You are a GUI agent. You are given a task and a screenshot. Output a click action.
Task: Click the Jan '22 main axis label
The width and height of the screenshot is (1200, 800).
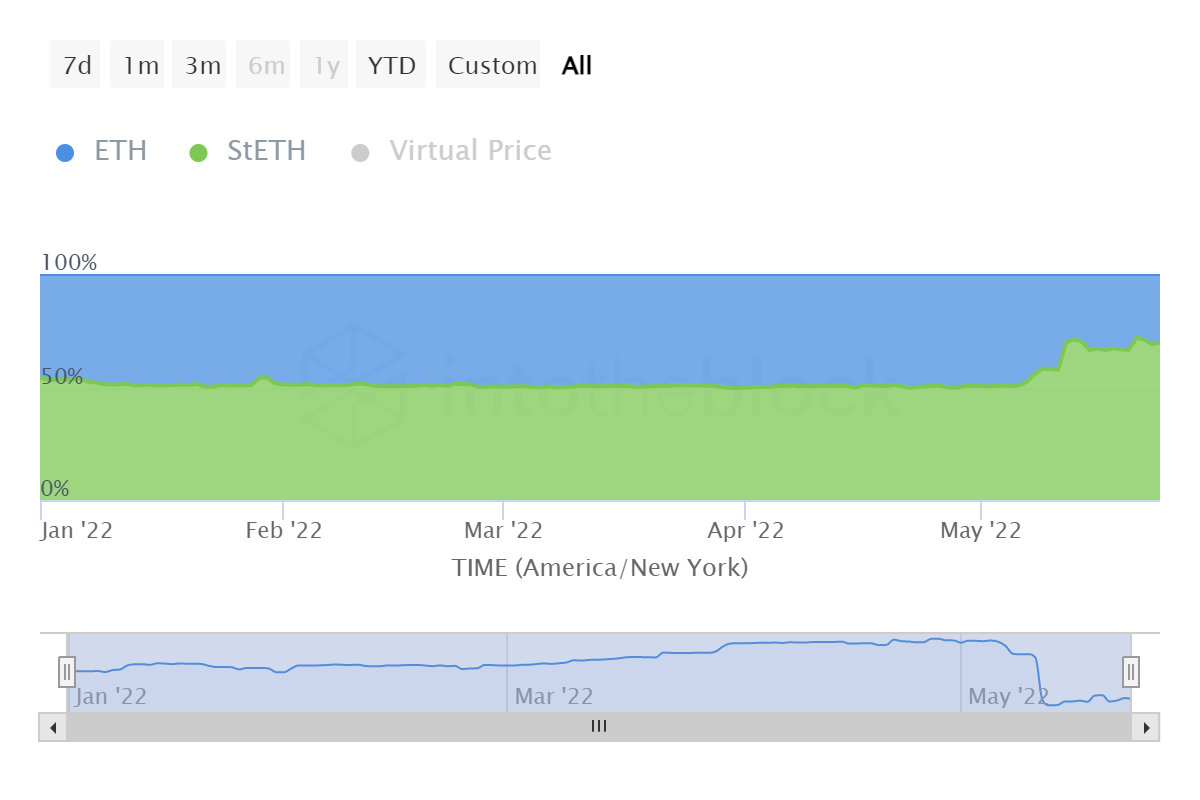(x=77, y=530)
